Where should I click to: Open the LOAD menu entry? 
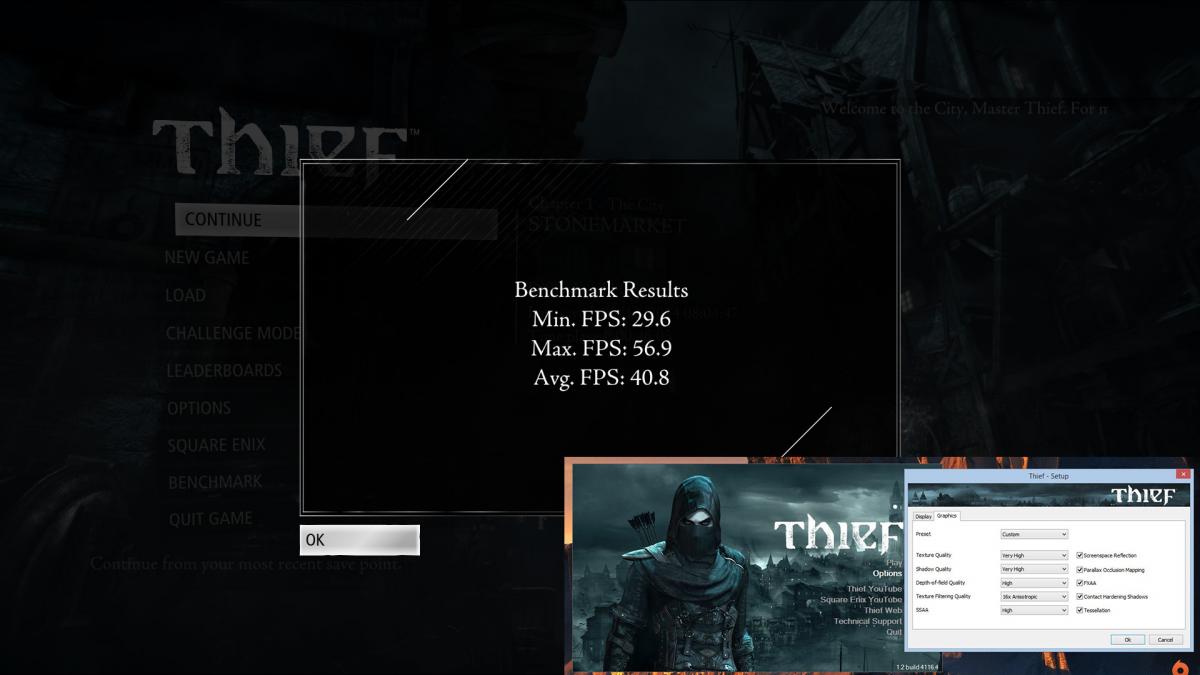(x=186, y=296)
